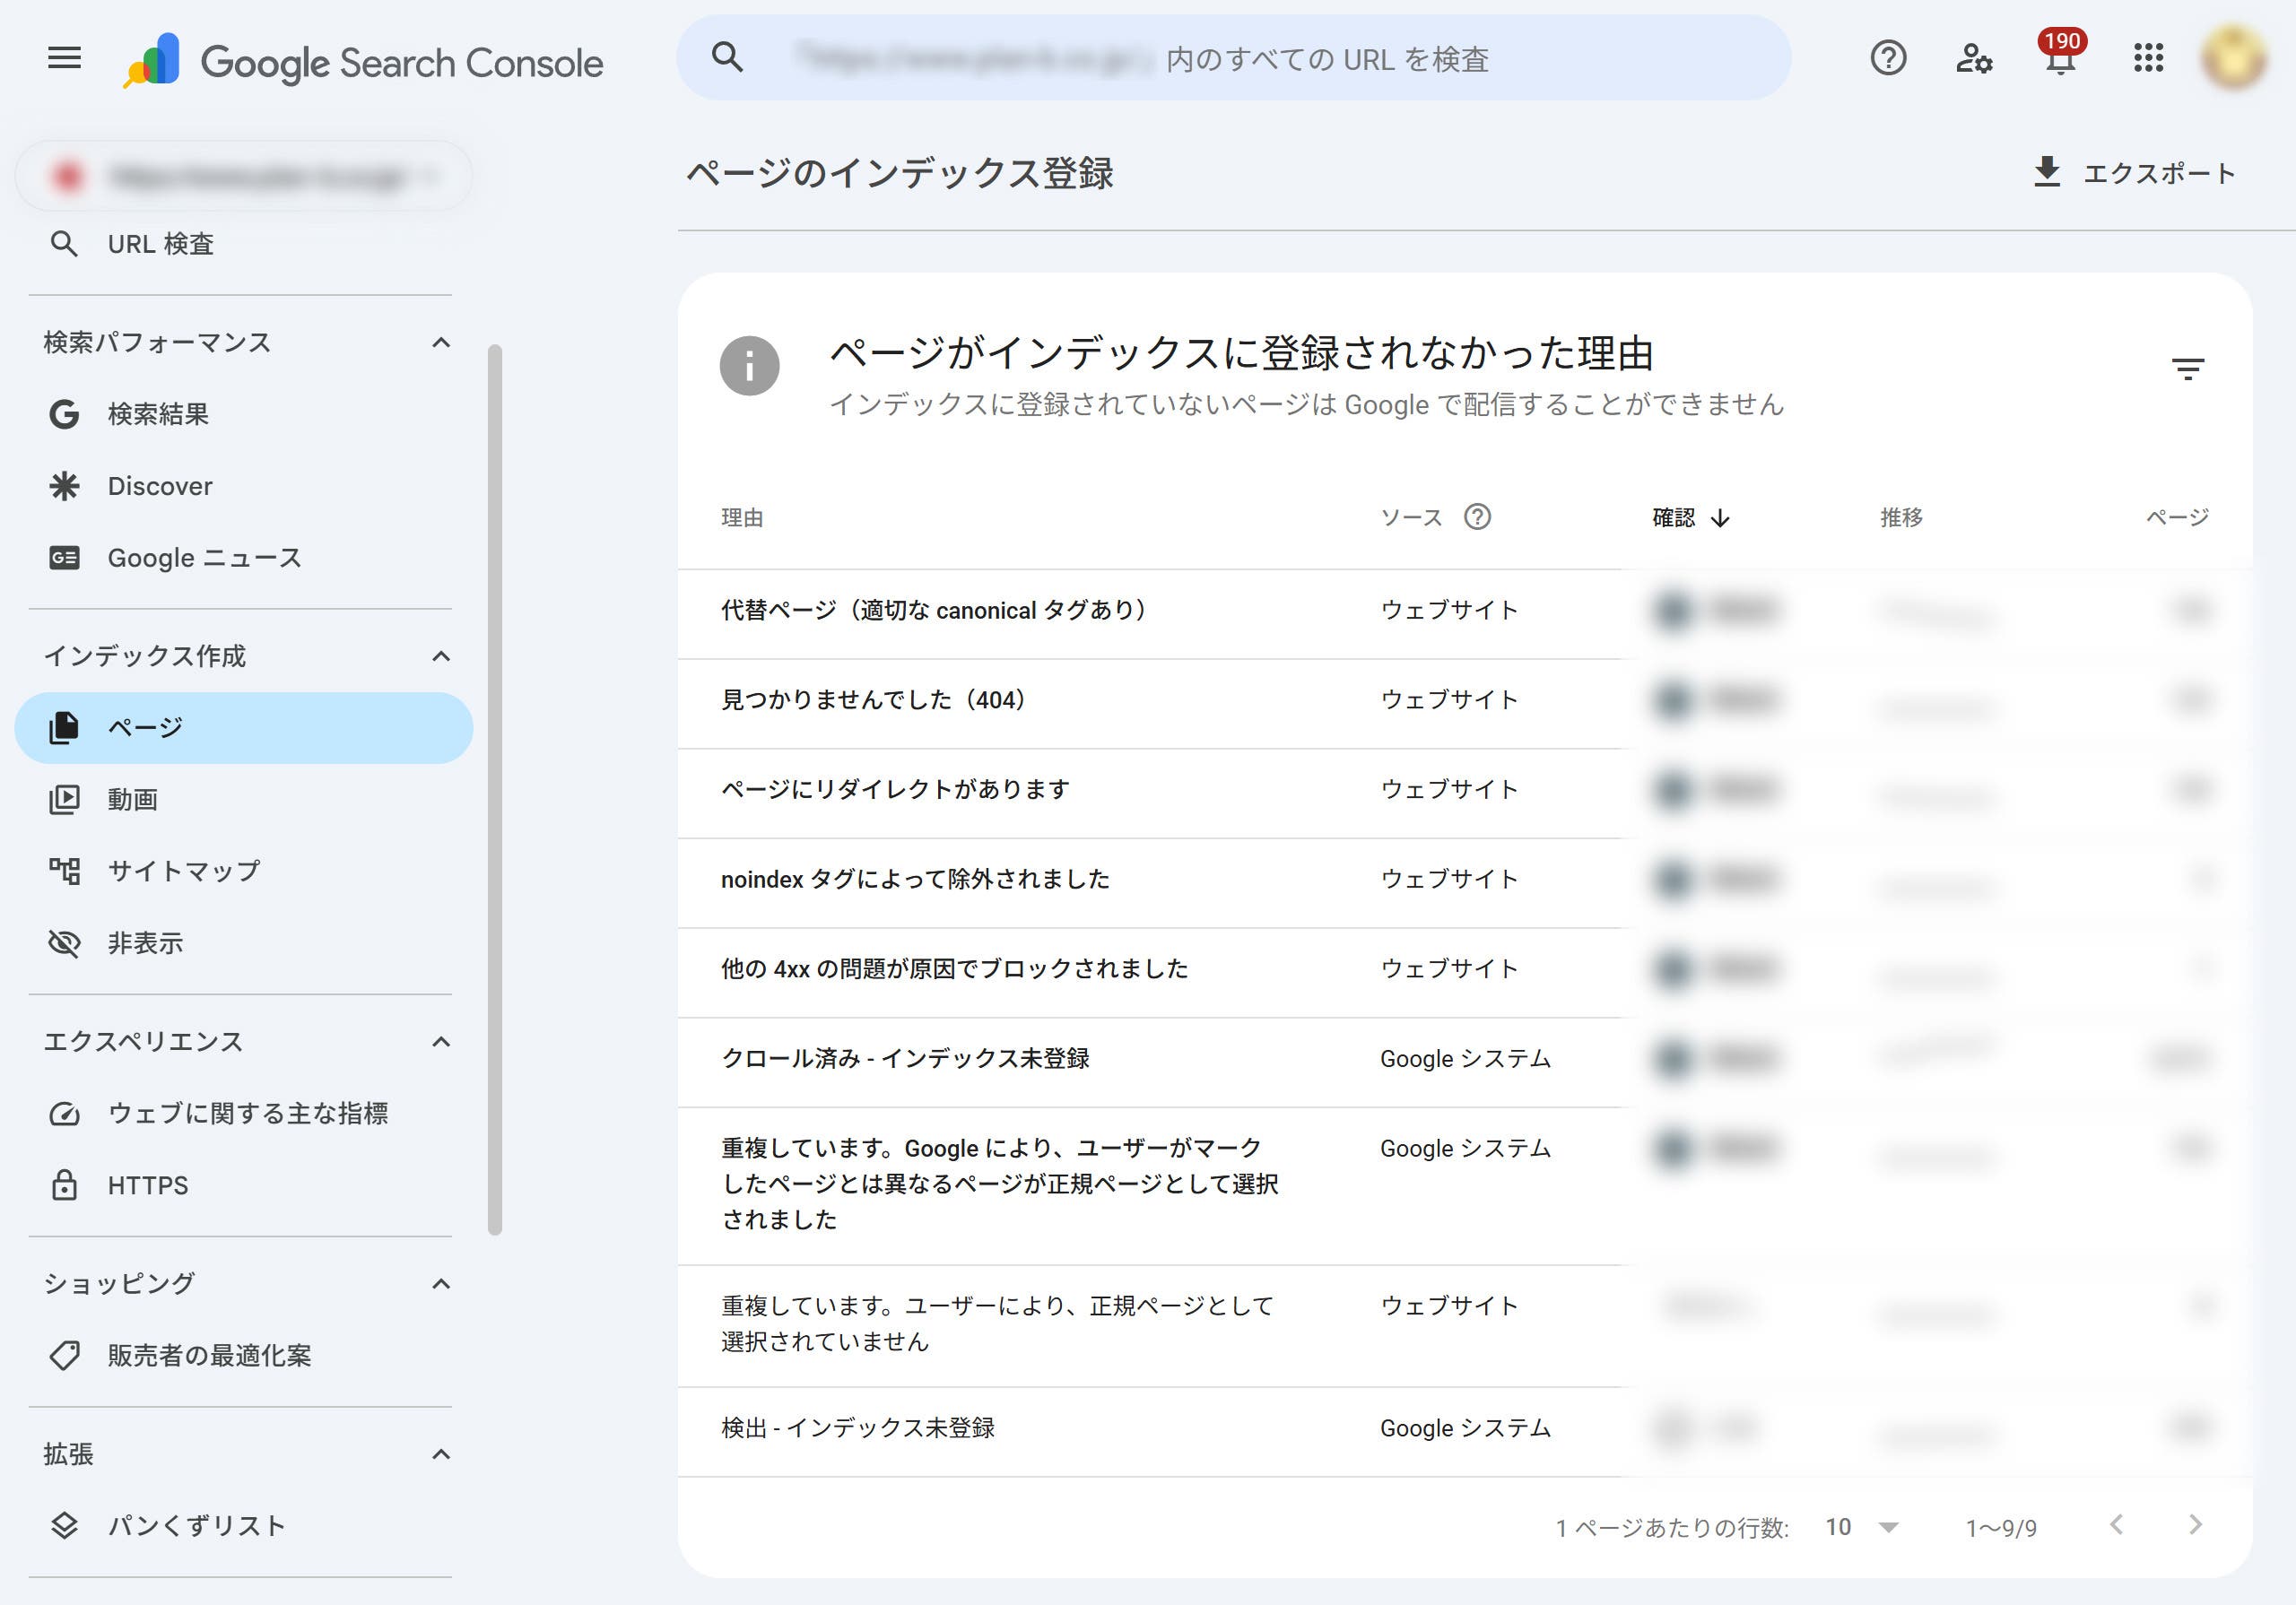The height and width of the screenshot is (1605, 2296).
Task: Open user and permissions settings icon
Action: [x=1974, y=58]
